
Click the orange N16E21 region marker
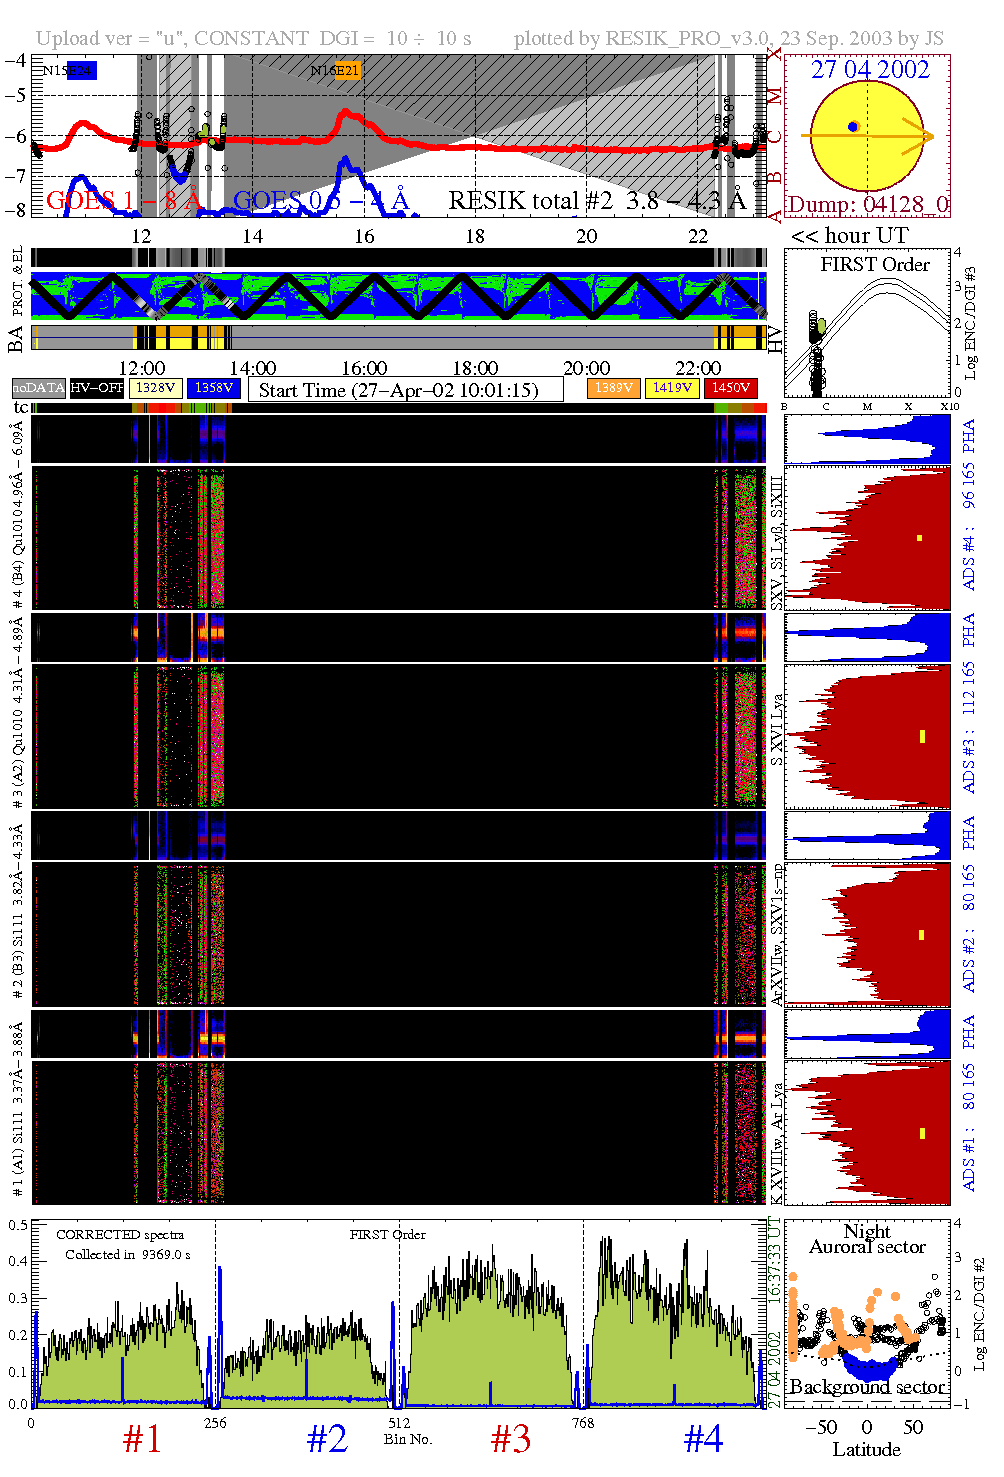tap(347, 70)
